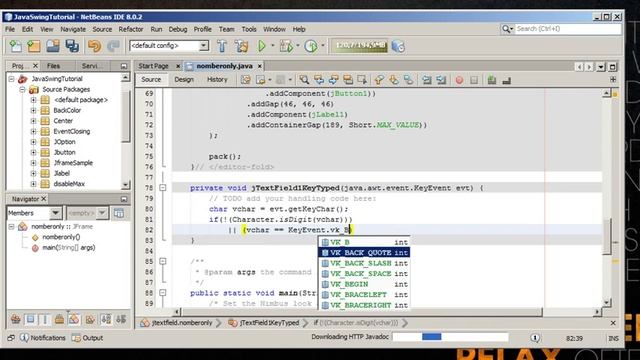Select VK_BACK_SPACE from the autocomplete list
This screenshot has width=640, height=360.
point(364,273)
